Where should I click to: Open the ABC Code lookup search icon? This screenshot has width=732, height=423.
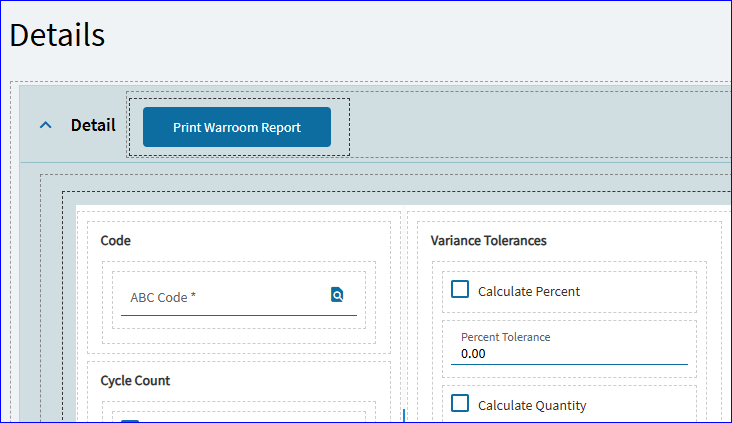(337, 295)
